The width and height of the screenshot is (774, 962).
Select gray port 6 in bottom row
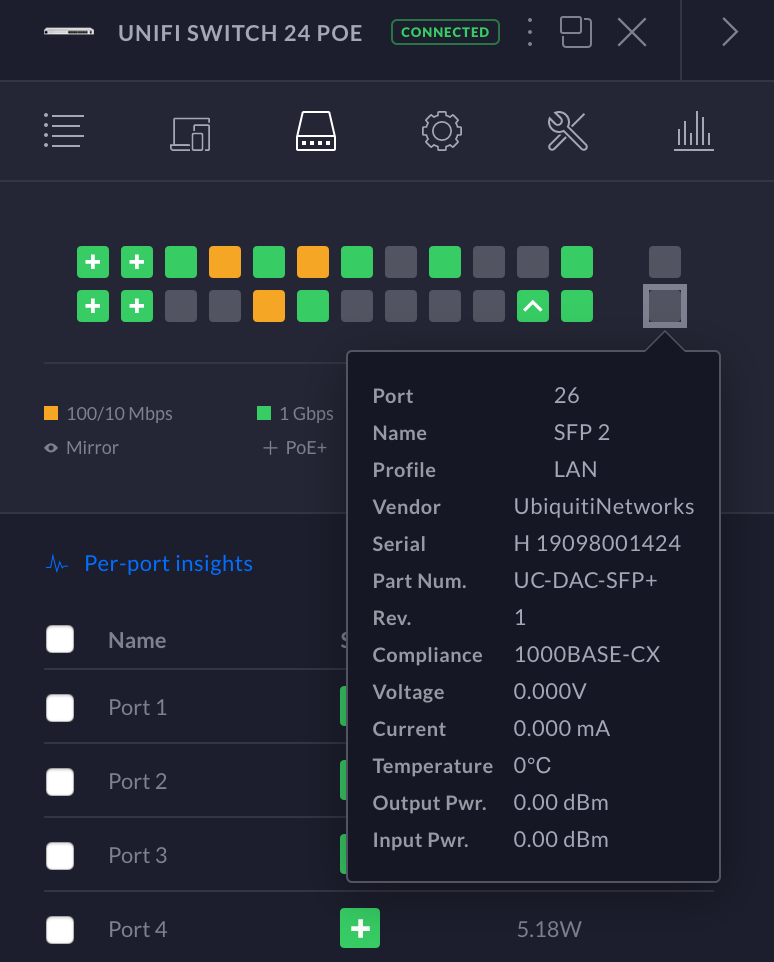[x=181, y=306]
